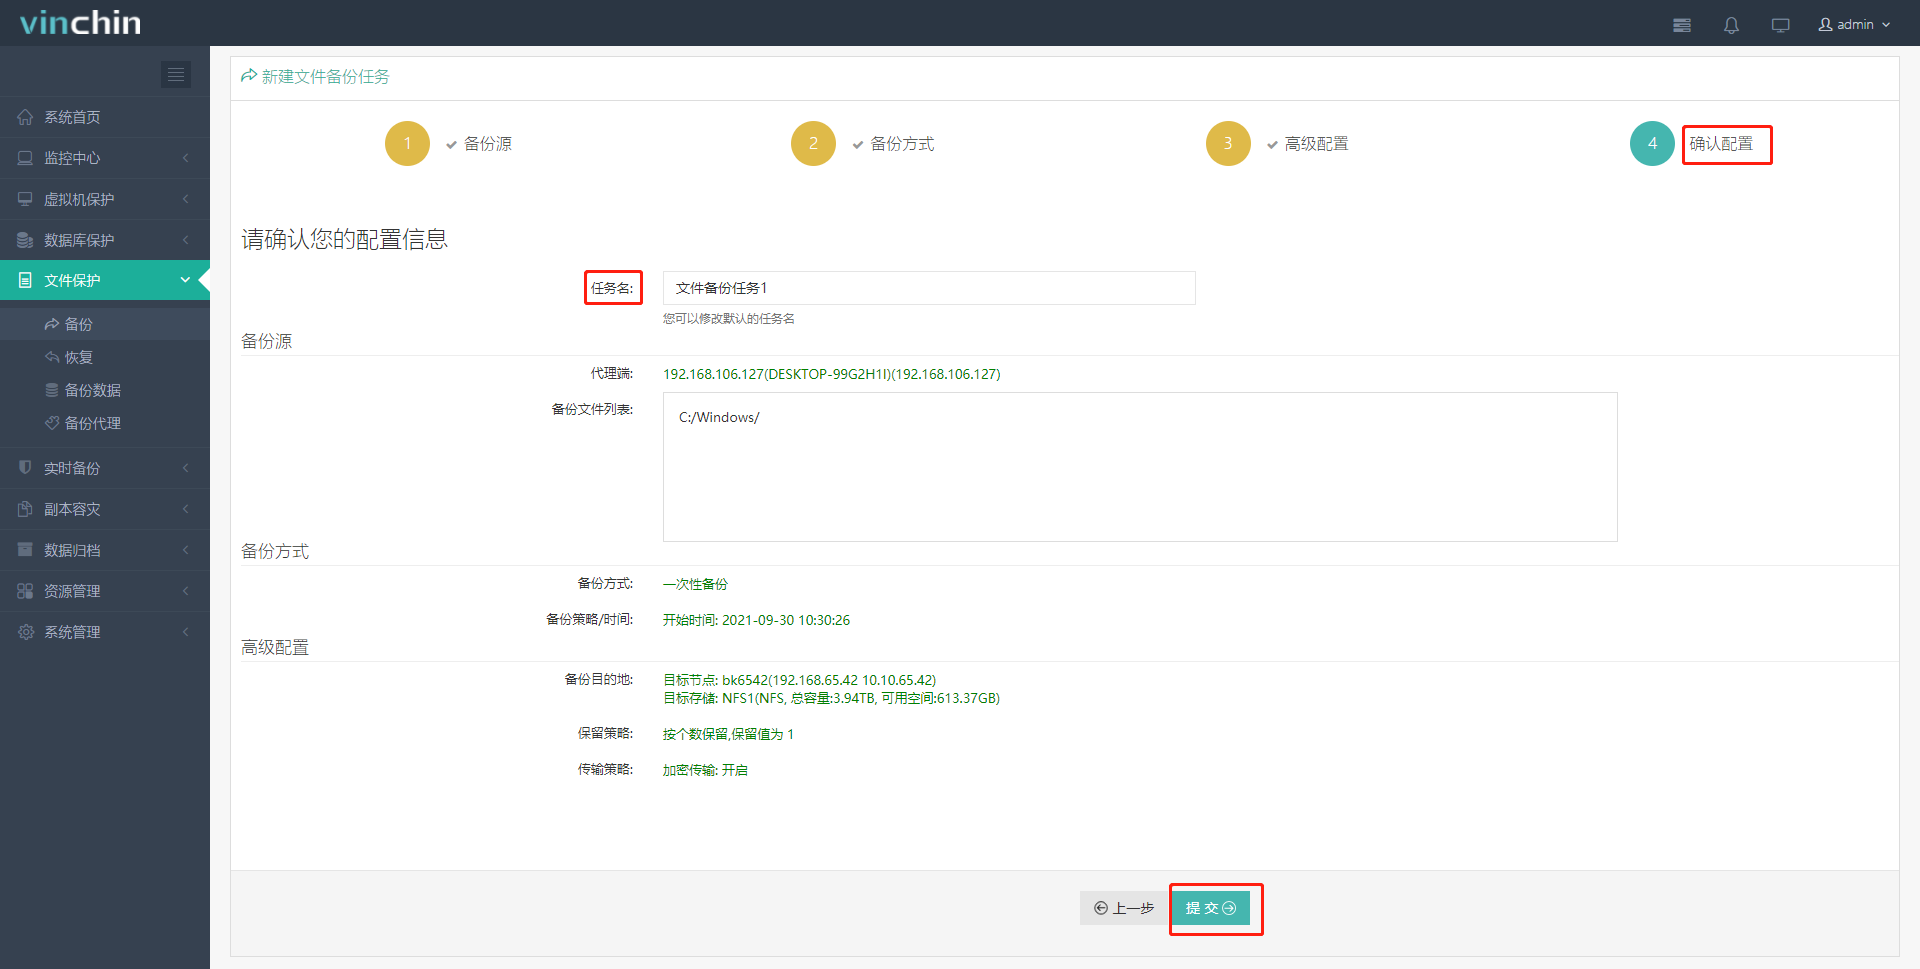
Task: Open notifications bell icon
Action: pyautogui.click(x=1731, y=25)
